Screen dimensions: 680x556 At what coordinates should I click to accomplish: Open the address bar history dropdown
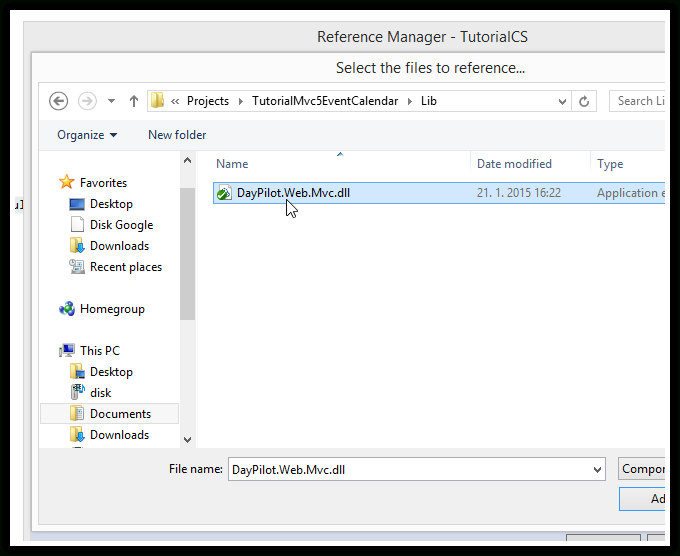pyautogui.click(x=562, y=101)
